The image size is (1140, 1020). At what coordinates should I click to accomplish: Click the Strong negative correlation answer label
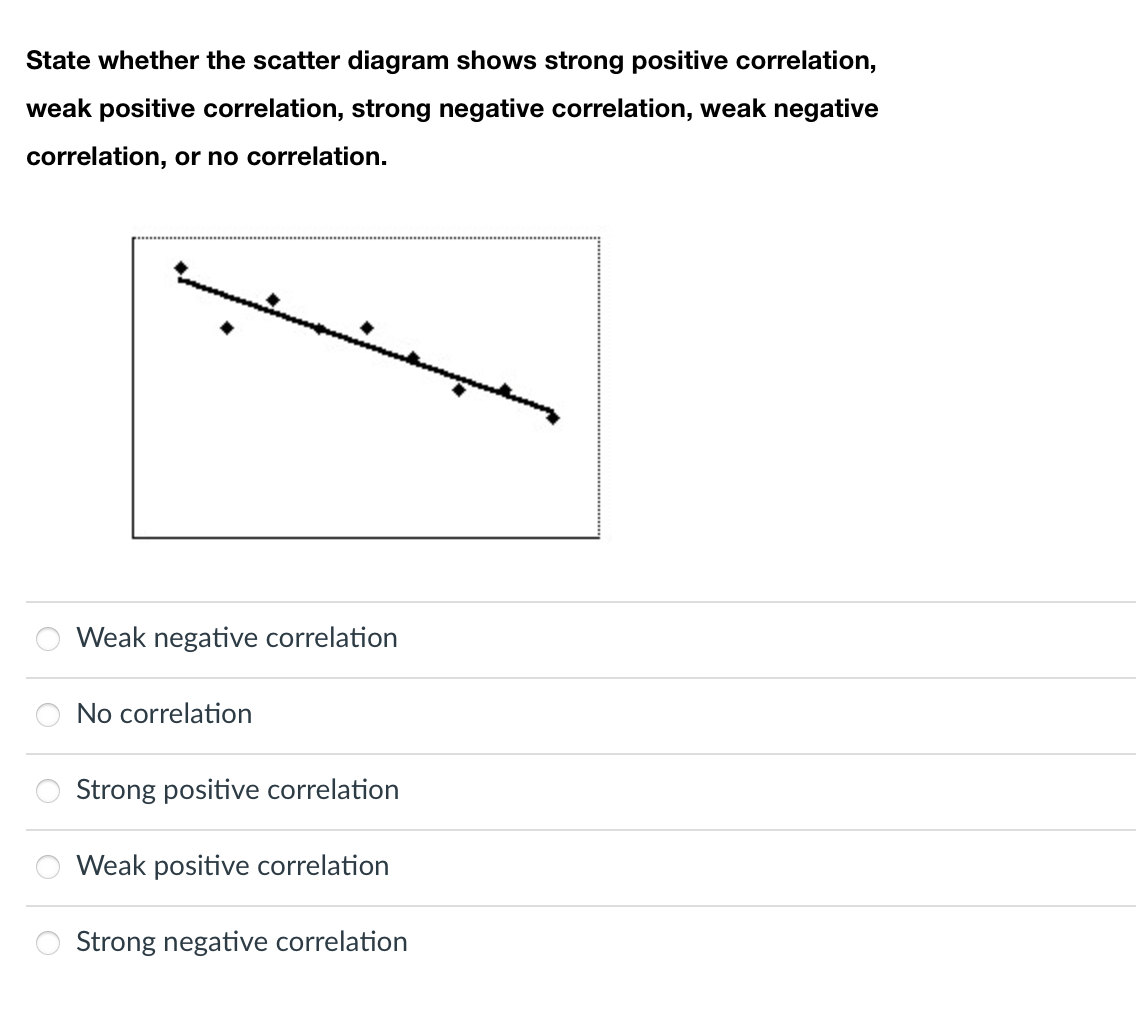241,941
